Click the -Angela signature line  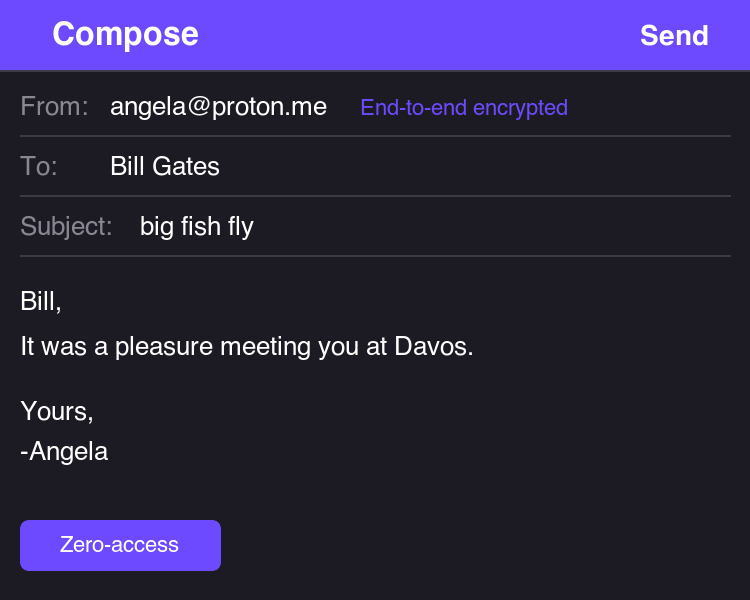pyautogui.click(x=64, y=451)
